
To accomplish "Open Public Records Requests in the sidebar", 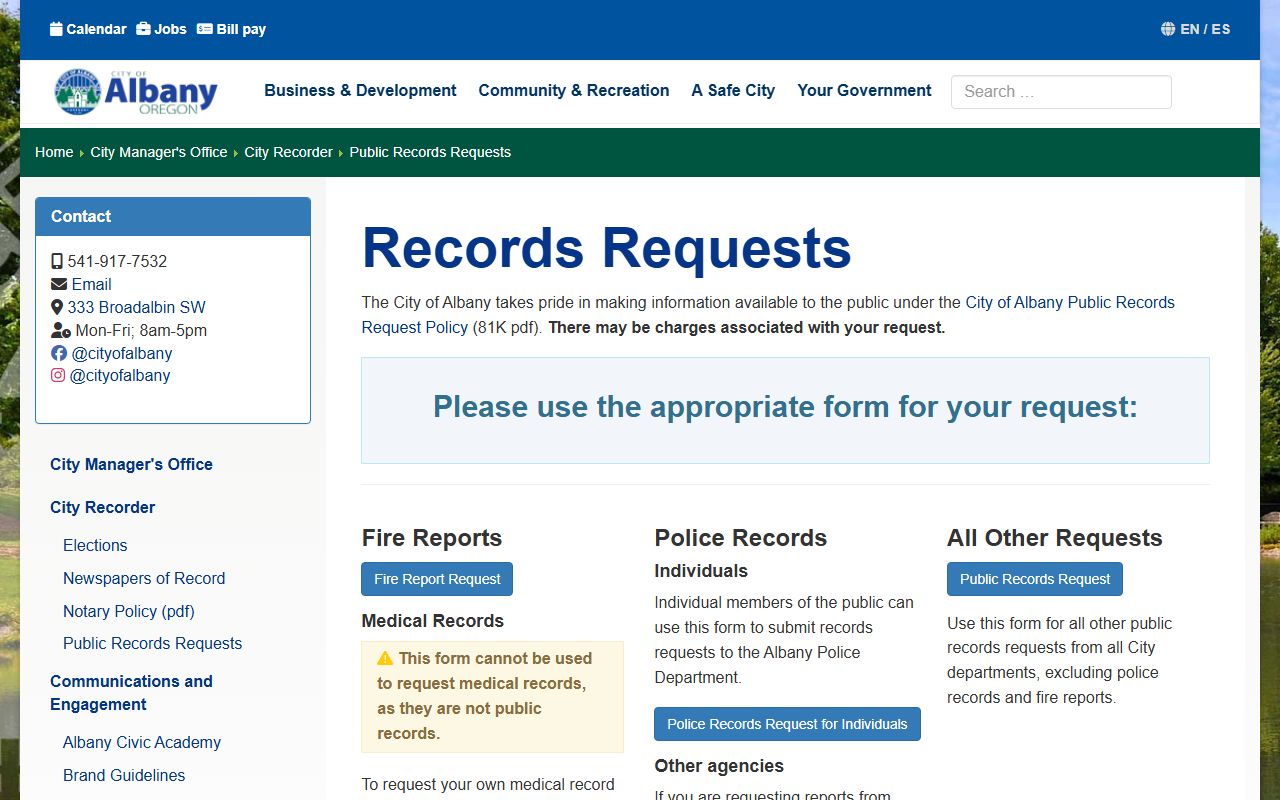I will [x=152, y=643].
